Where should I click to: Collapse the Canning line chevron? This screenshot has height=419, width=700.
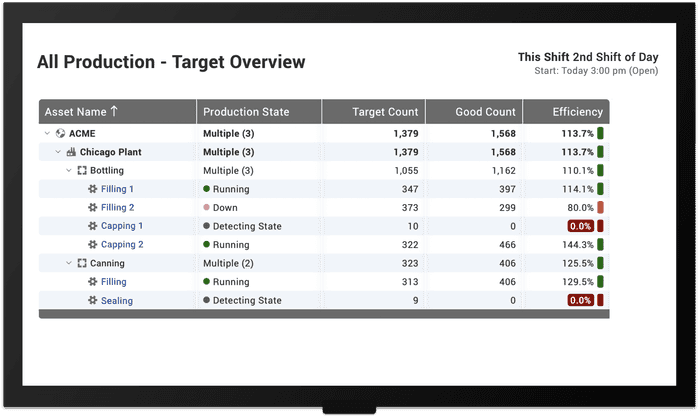click(x=69, y=263)
